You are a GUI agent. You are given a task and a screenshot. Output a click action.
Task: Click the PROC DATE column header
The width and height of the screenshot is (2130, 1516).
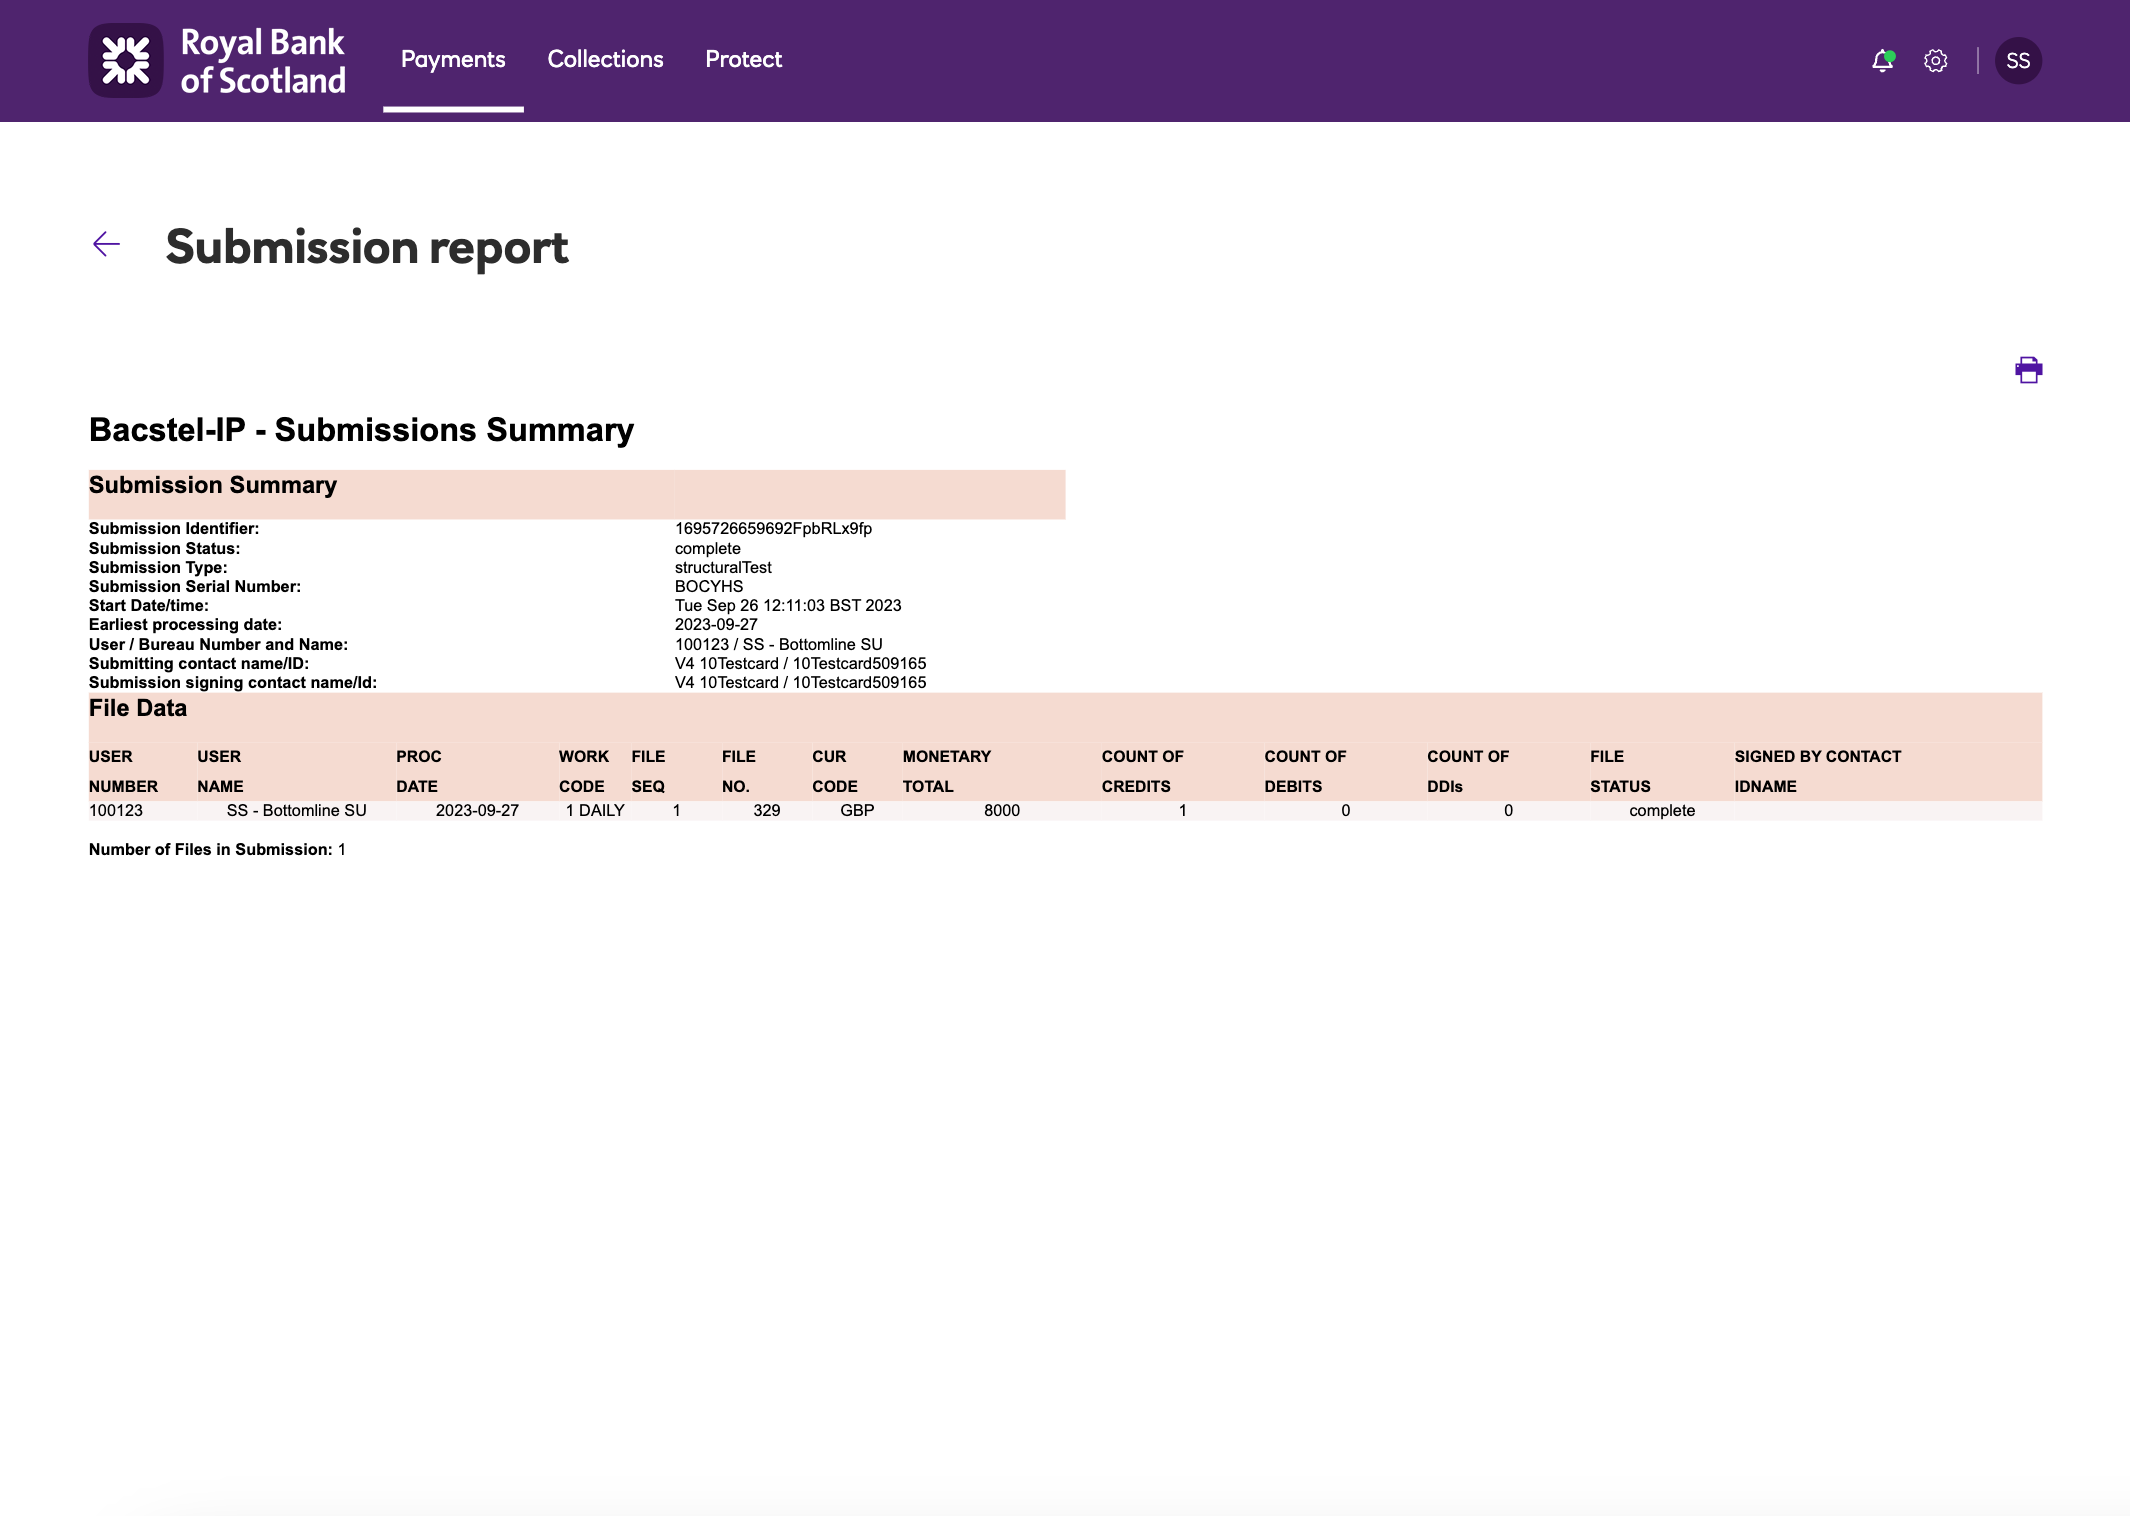419,771
